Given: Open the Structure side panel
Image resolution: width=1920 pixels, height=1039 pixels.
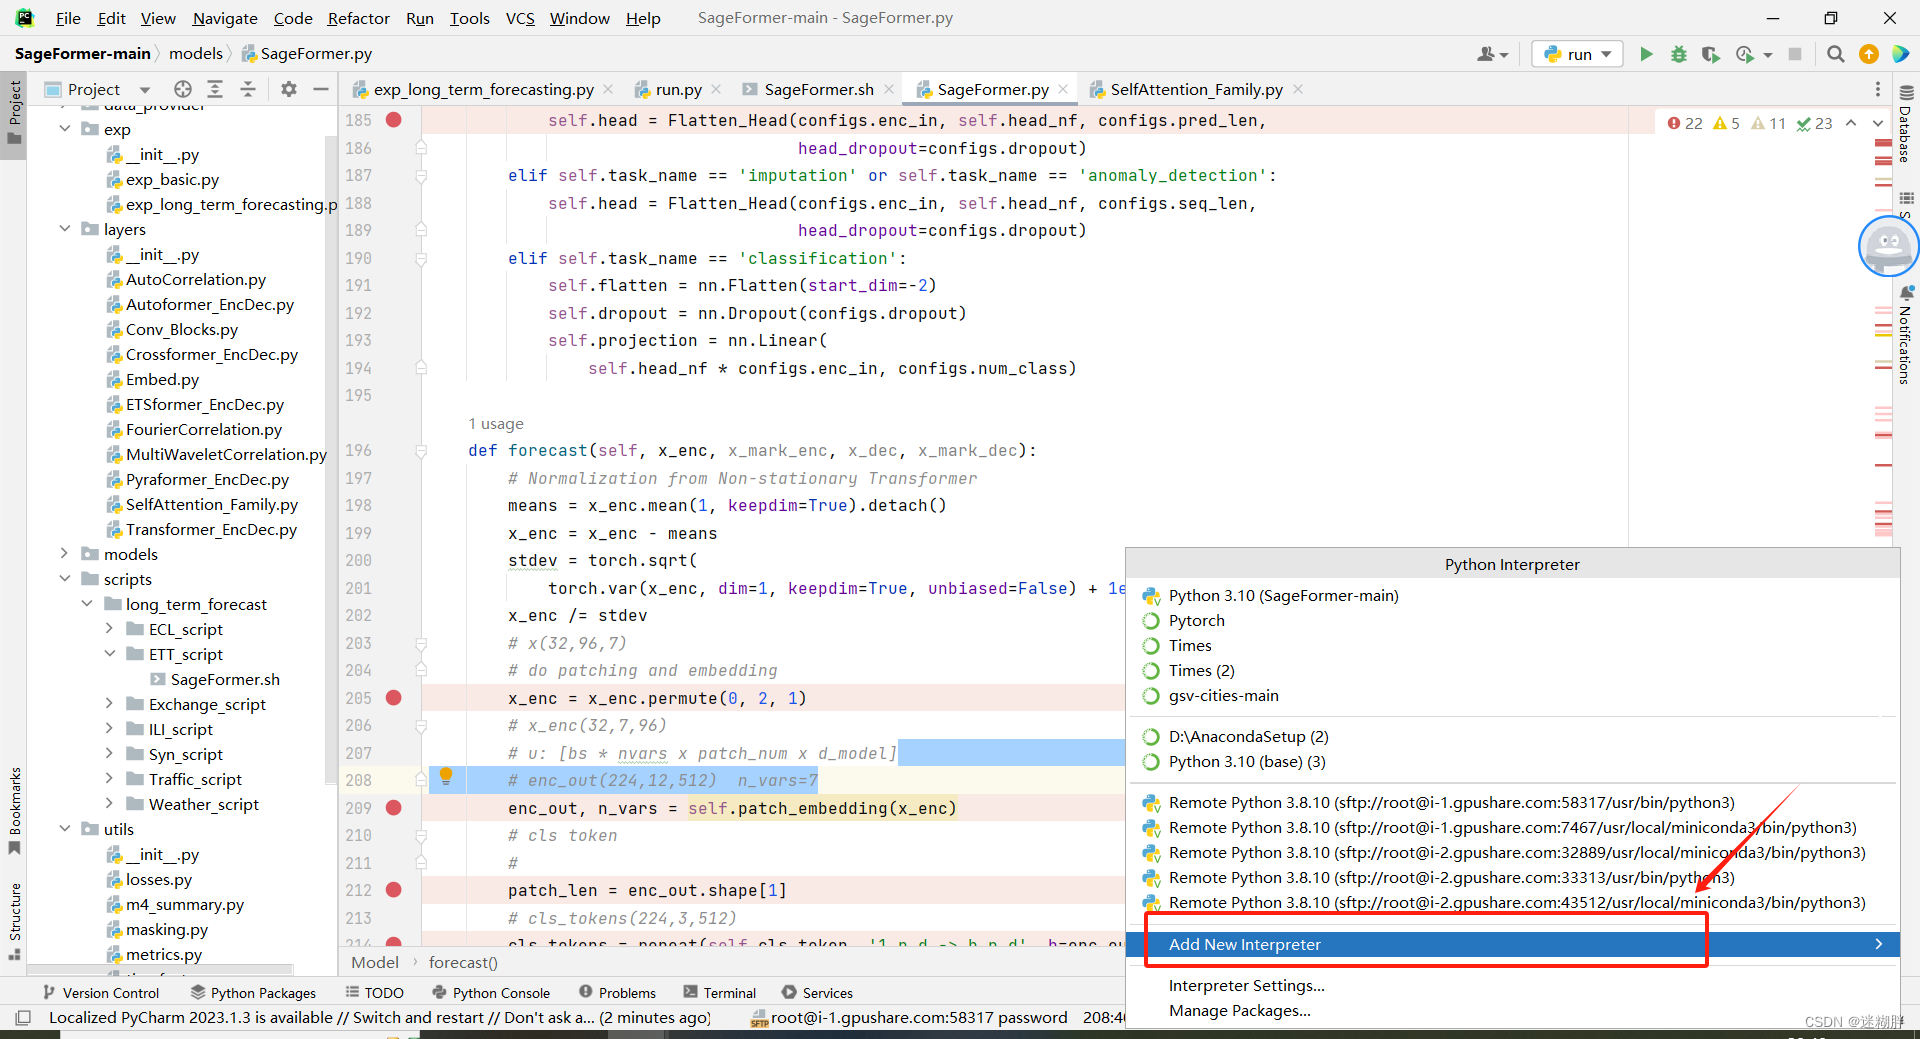Looking at the screenshot, I should [x=14, y=920].
